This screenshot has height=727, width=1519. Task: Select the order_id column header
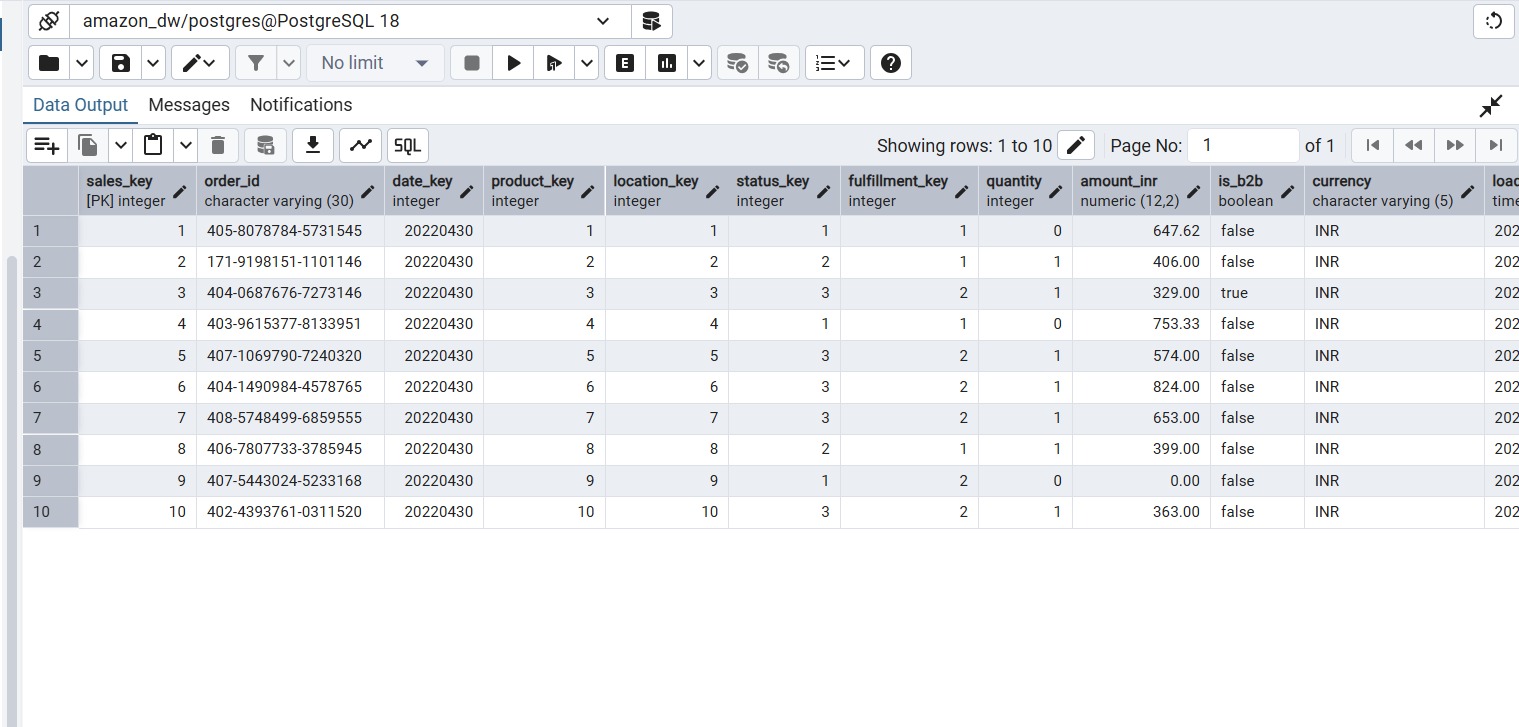click(x=290, y=190)
